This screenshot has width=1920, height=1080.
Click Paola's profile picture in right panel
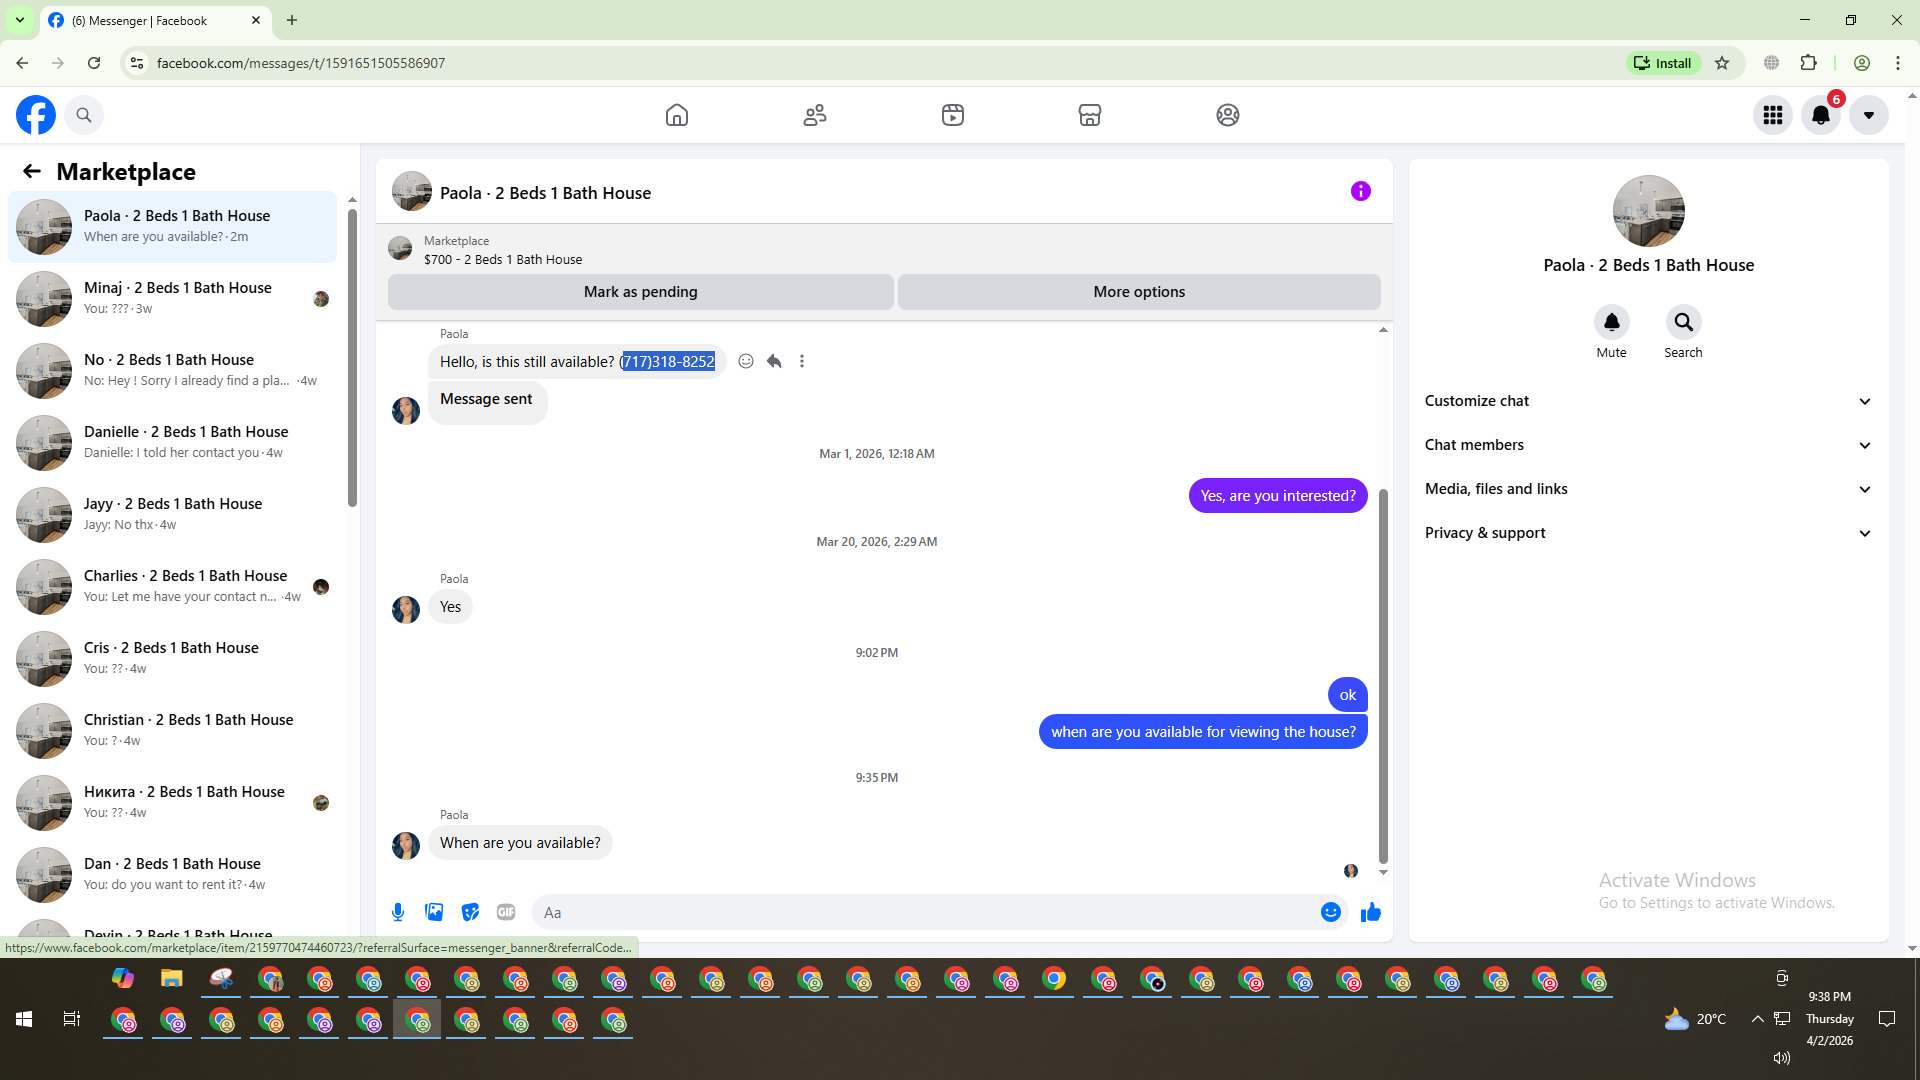(1649, 211)
